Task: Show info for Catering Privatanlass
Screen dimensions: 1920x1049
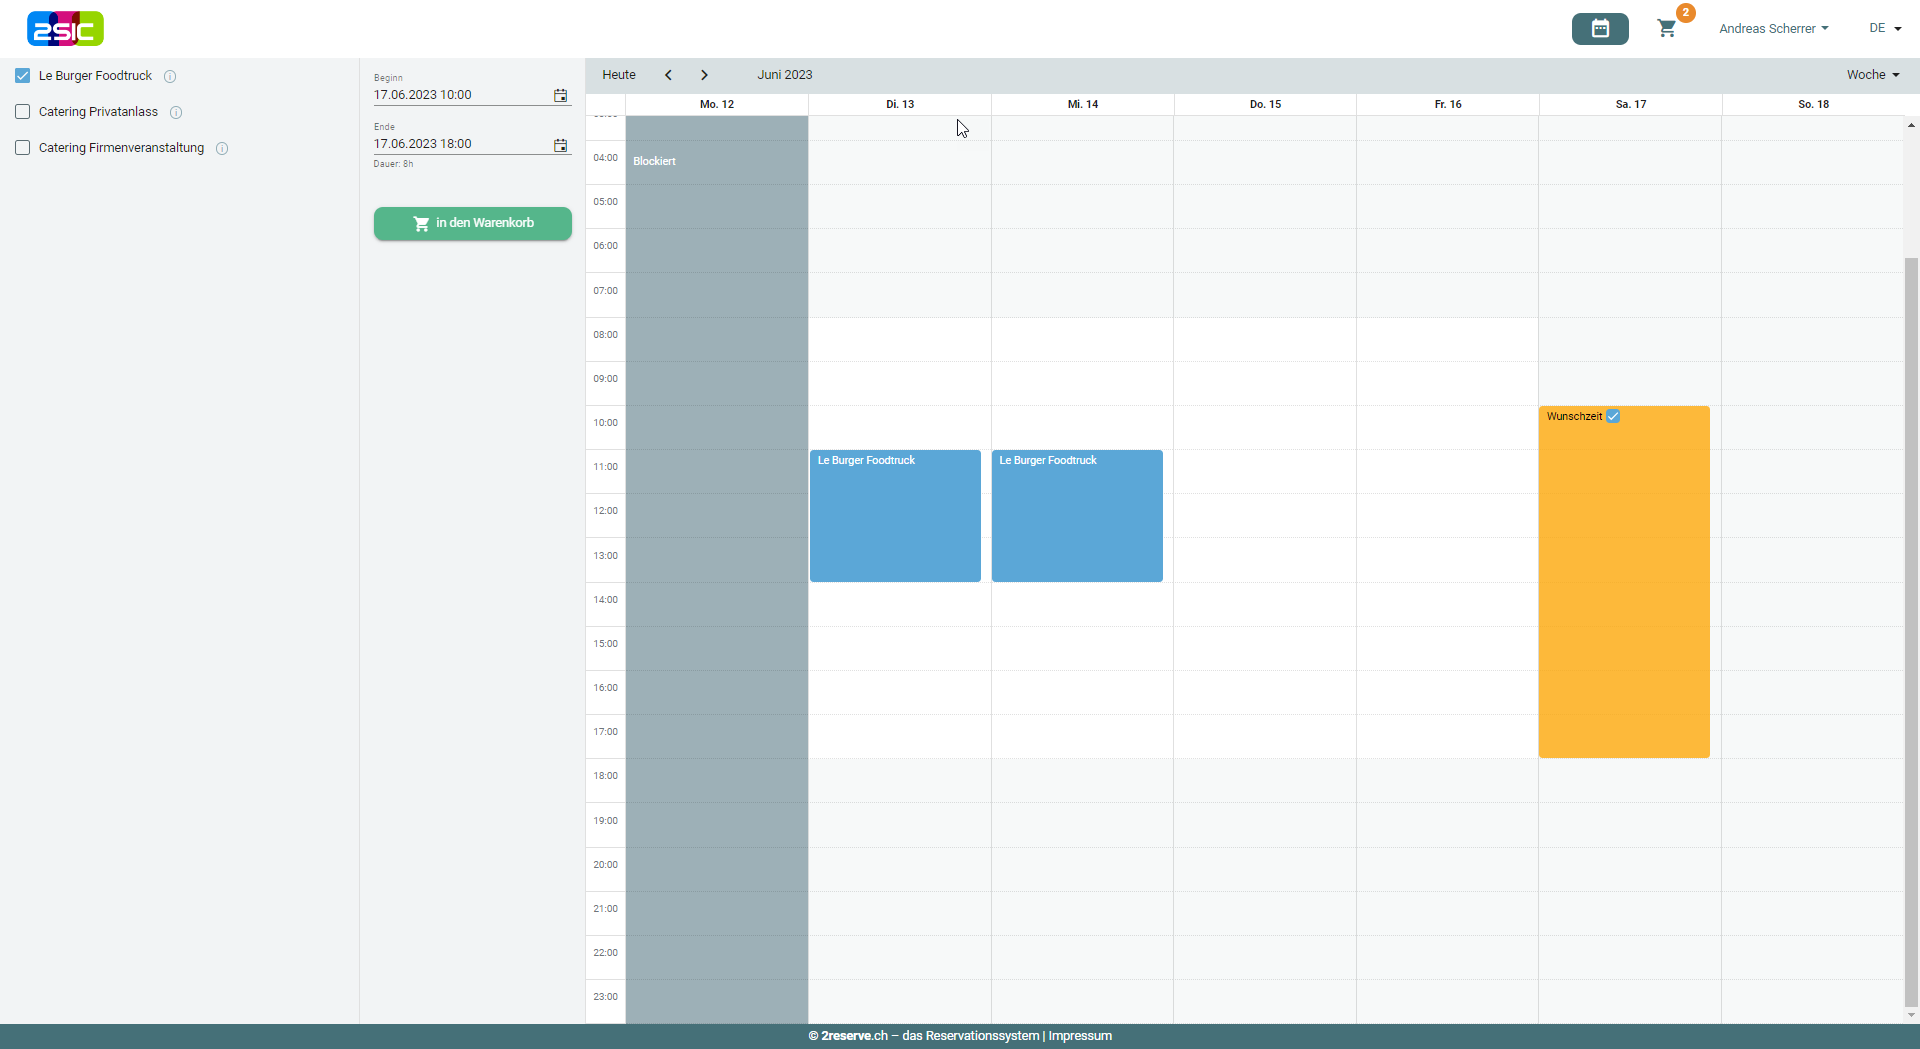Action: (176, 112)
